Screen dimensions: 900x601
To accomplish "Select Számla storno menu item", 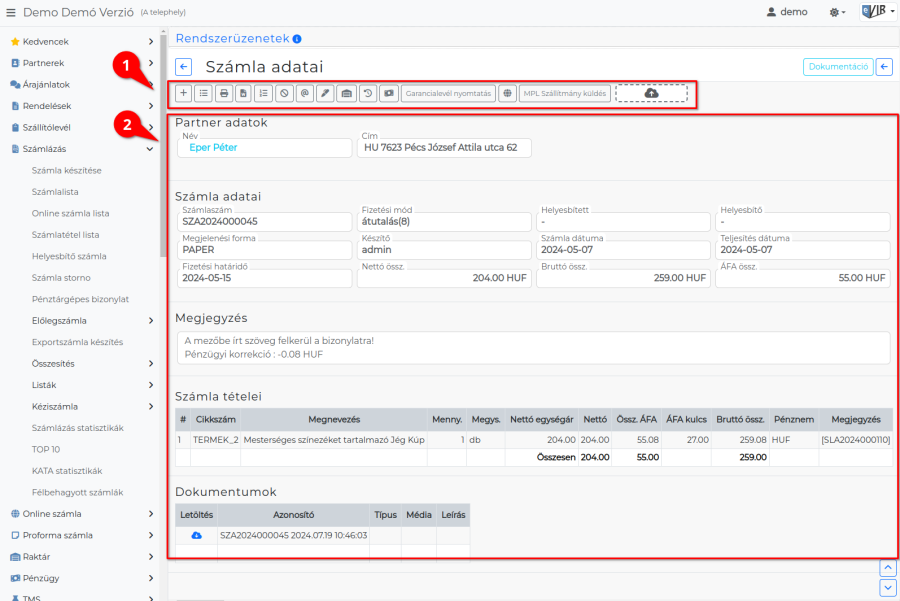I will [x=62, y=277].
